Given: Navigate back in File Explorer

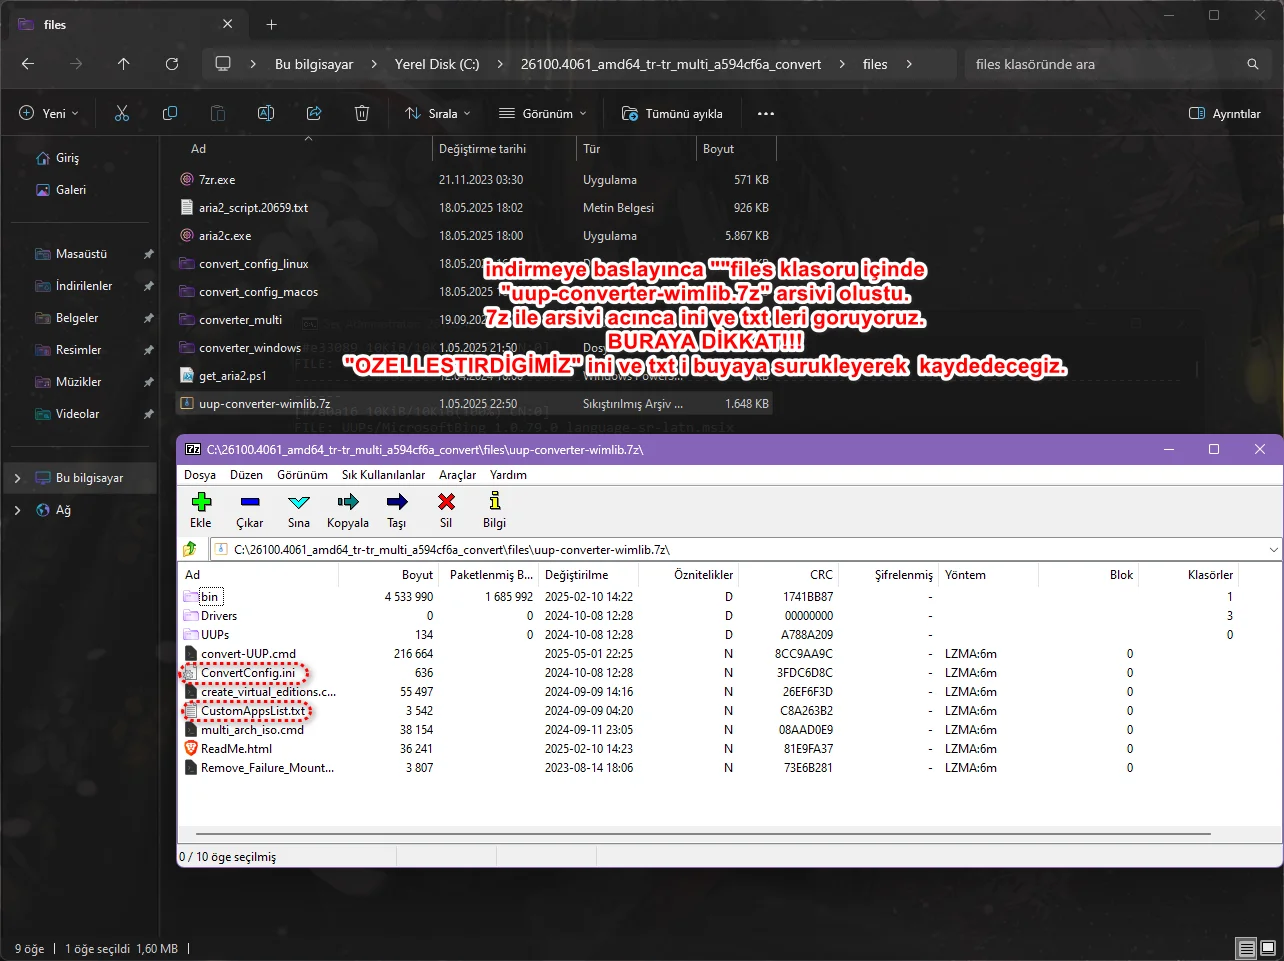Looking at the screenshot, I should tap(28, 64).
